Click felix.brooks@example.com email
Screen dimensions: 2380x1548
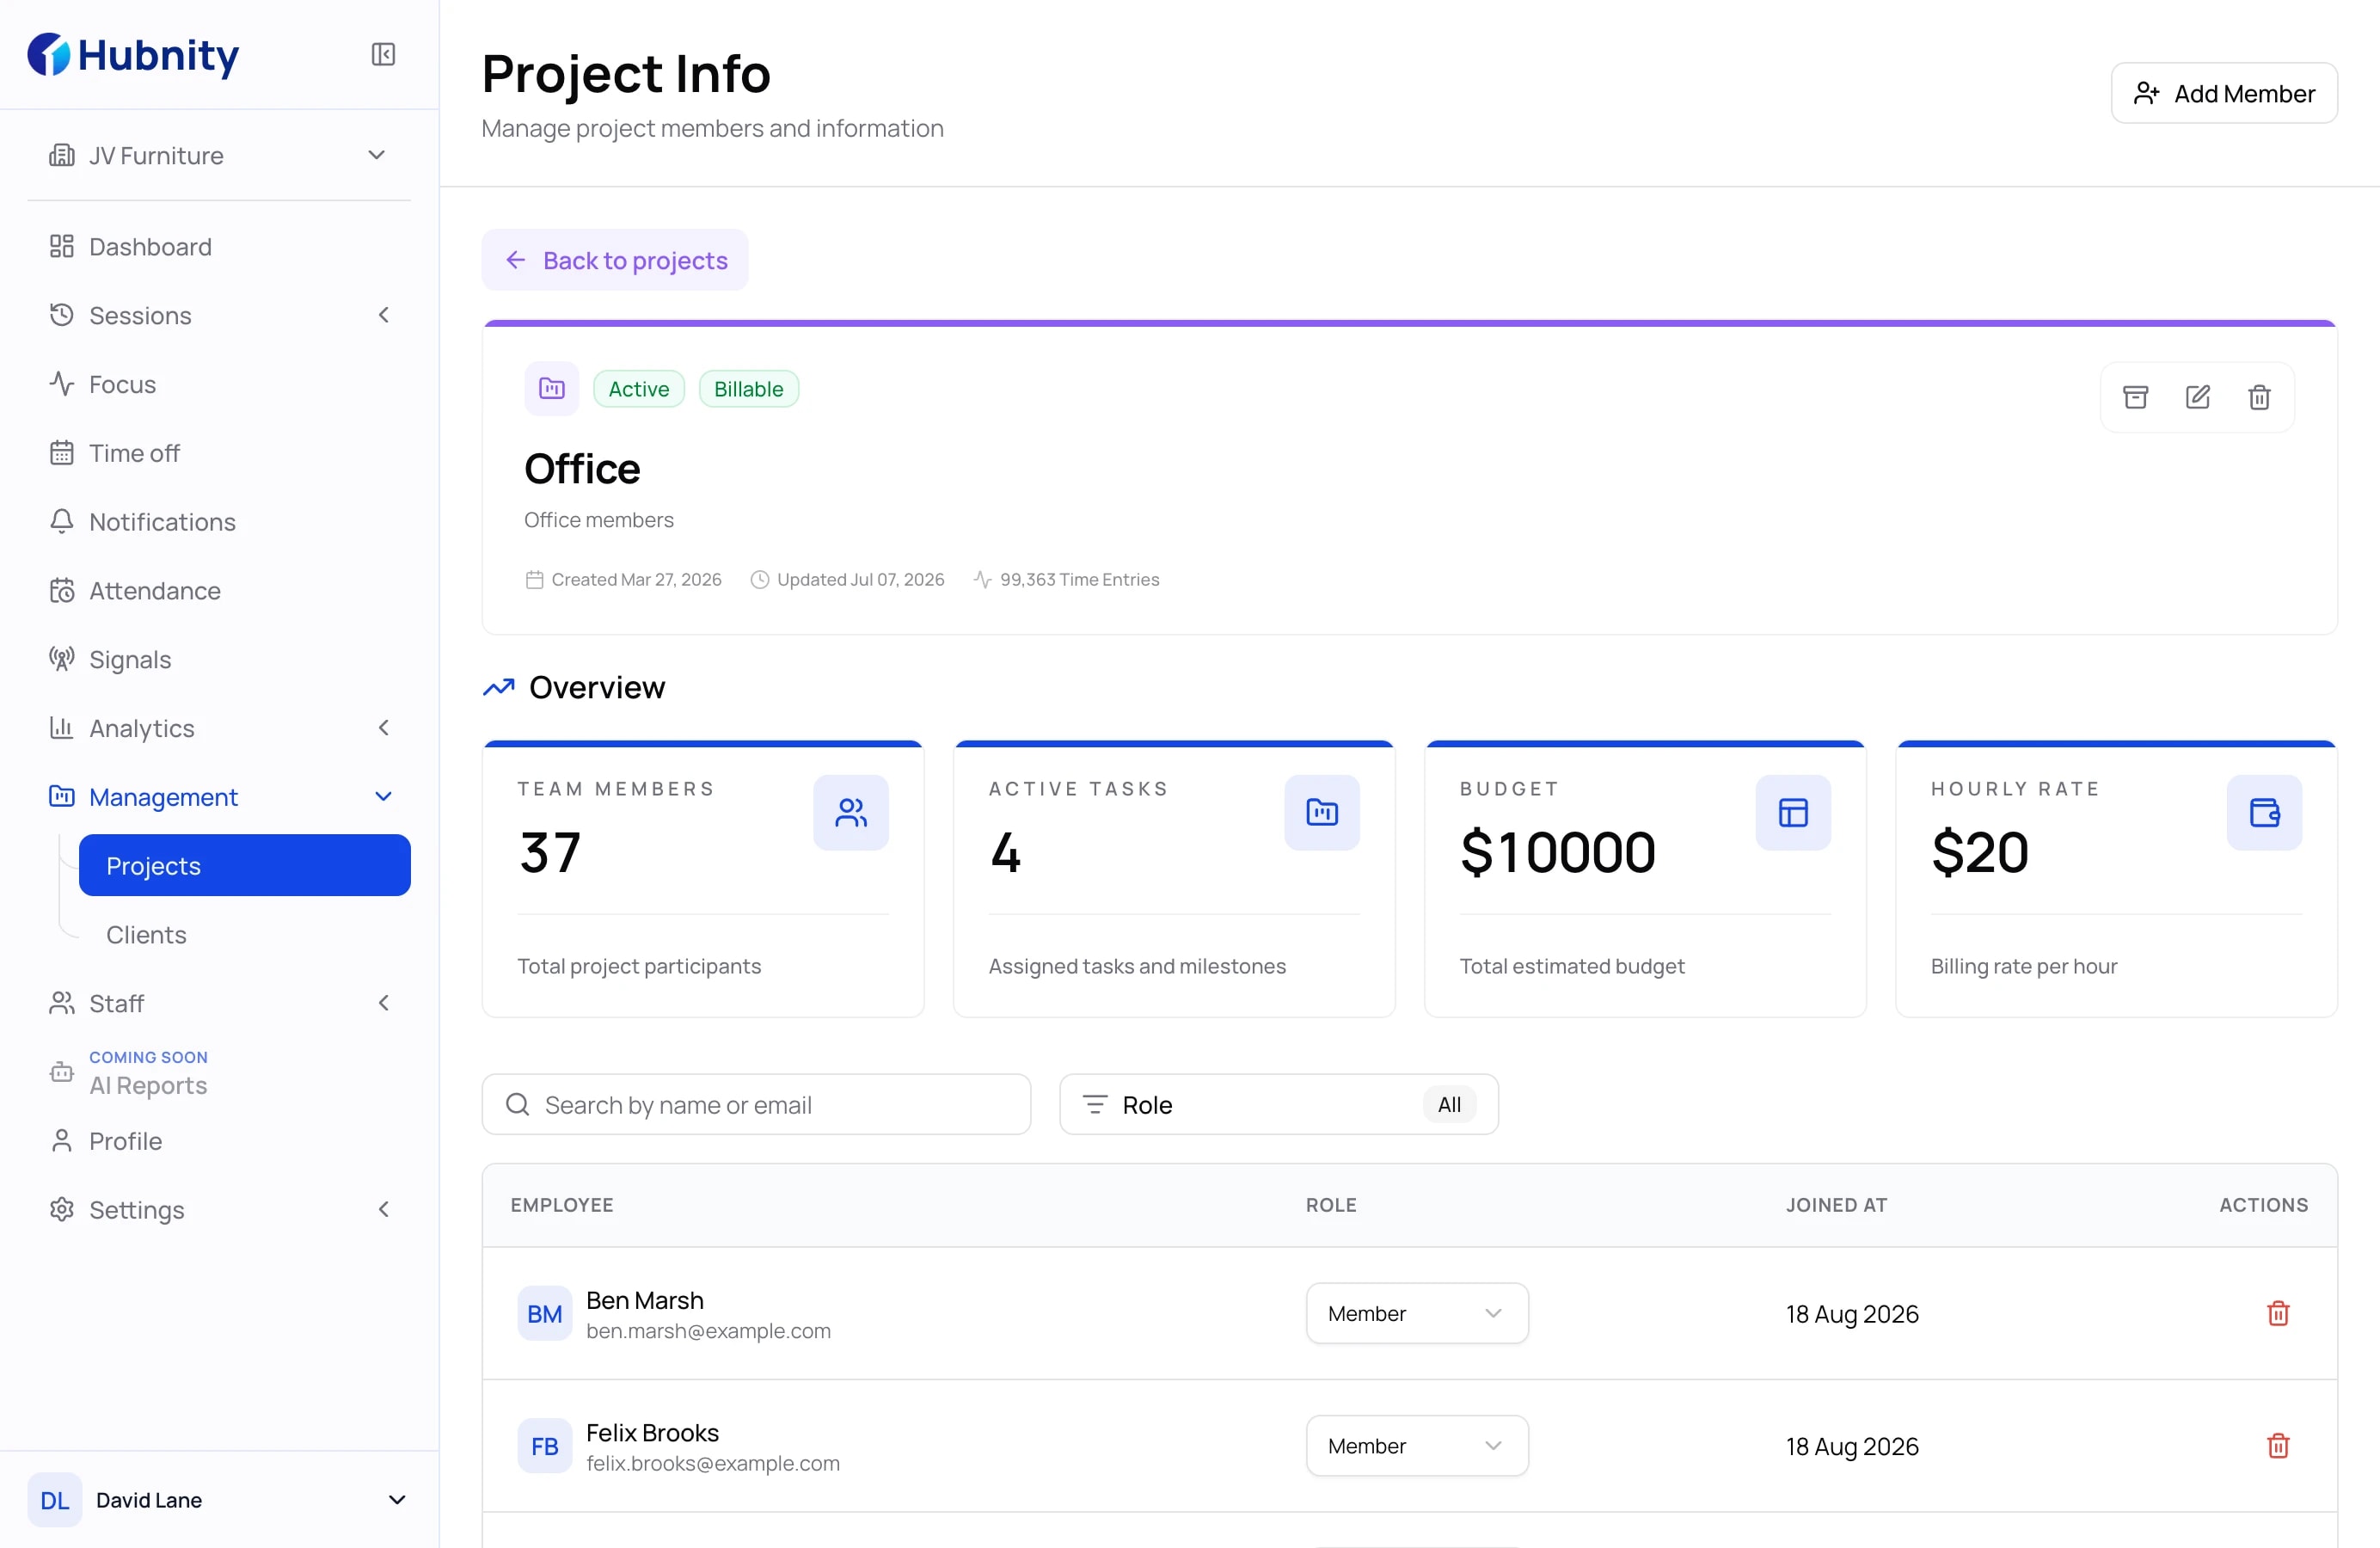[x=713, y=1463]
